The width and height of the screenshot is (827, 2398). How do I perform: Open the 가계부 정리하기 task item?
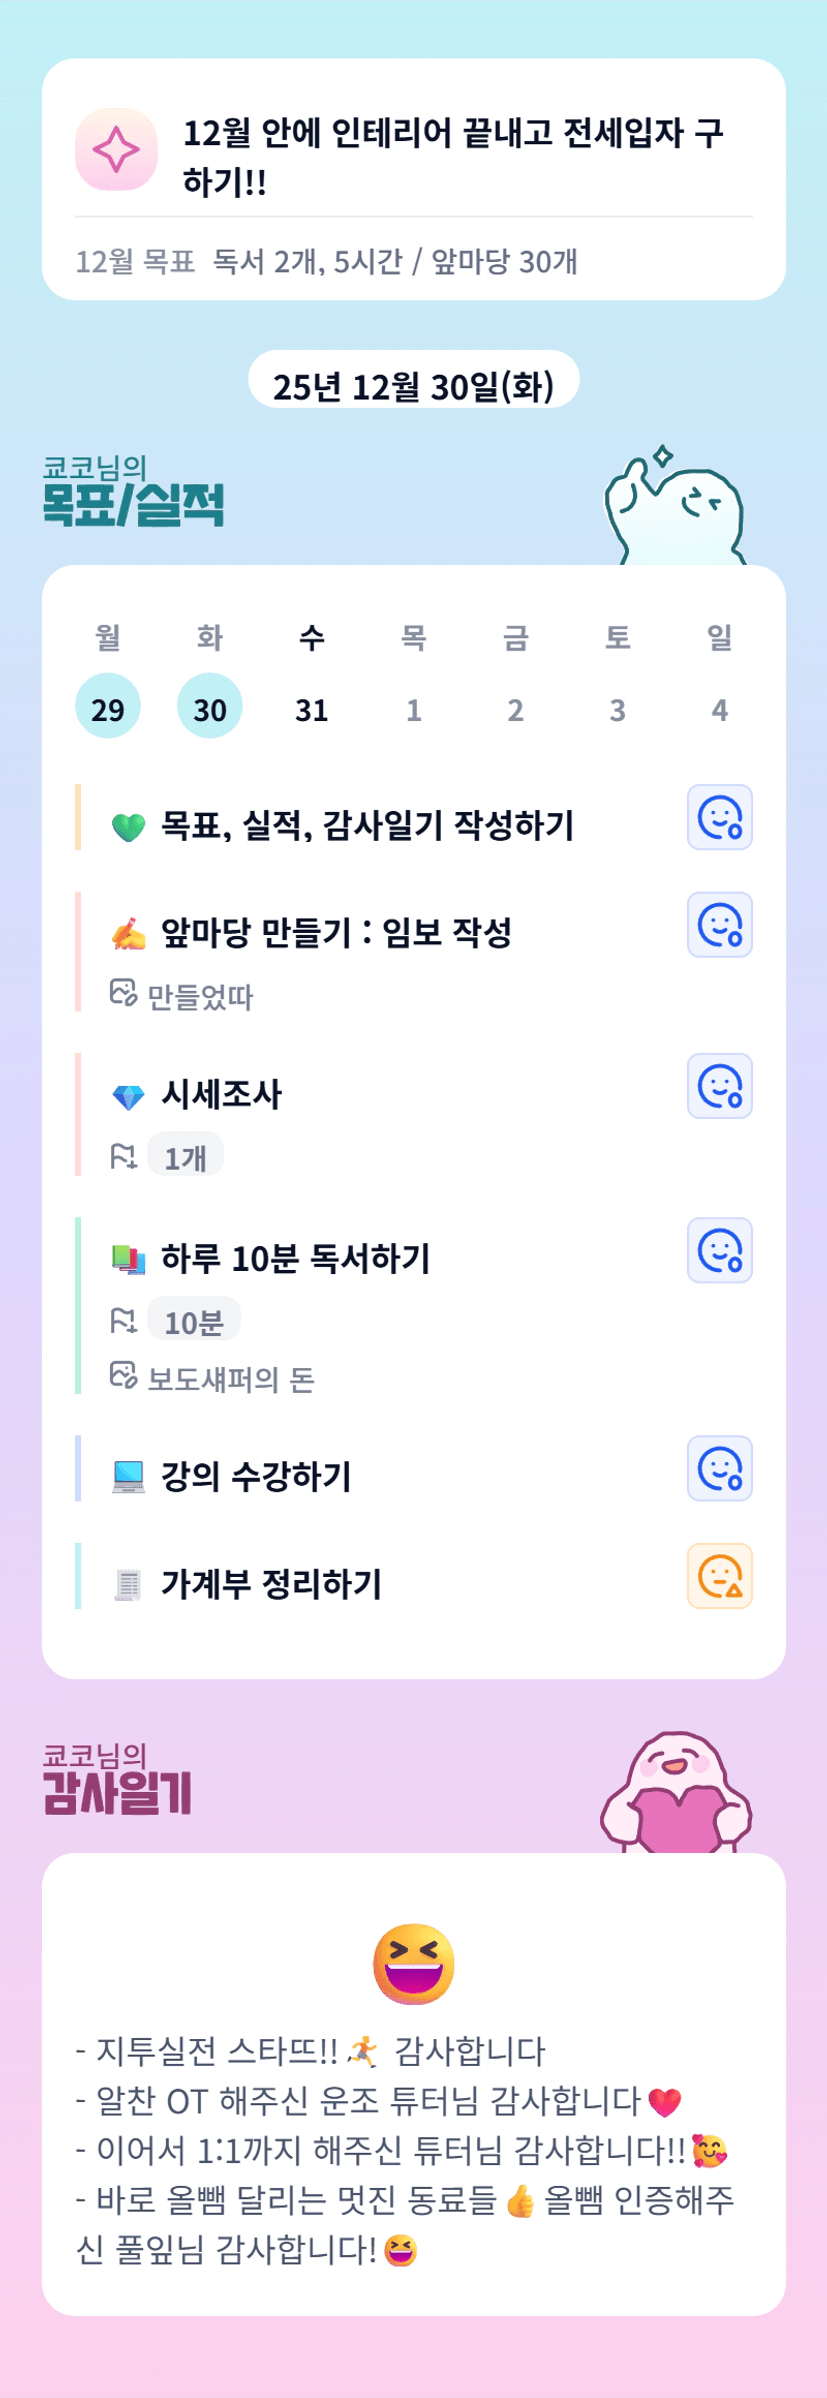pyautogui.click(x=272, y=1584)
